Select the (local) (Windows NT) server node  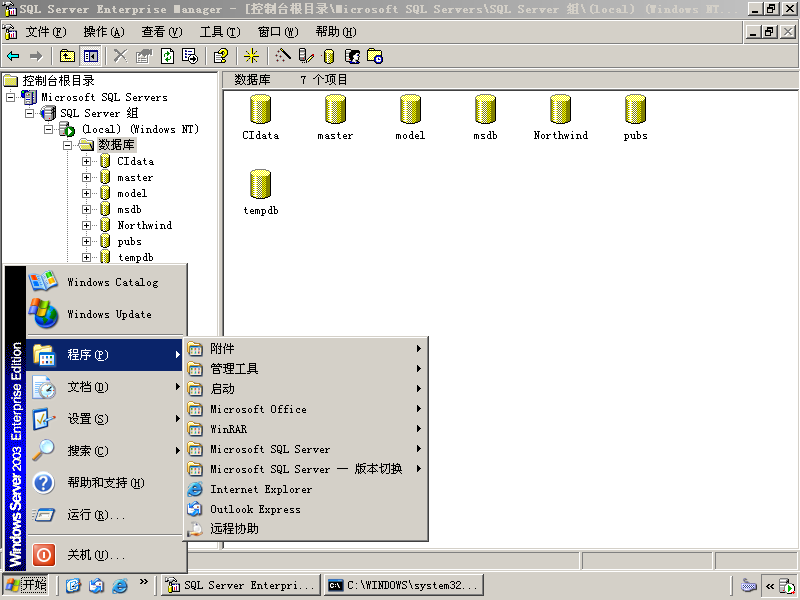pyautogui.click(x=140, y=129)
